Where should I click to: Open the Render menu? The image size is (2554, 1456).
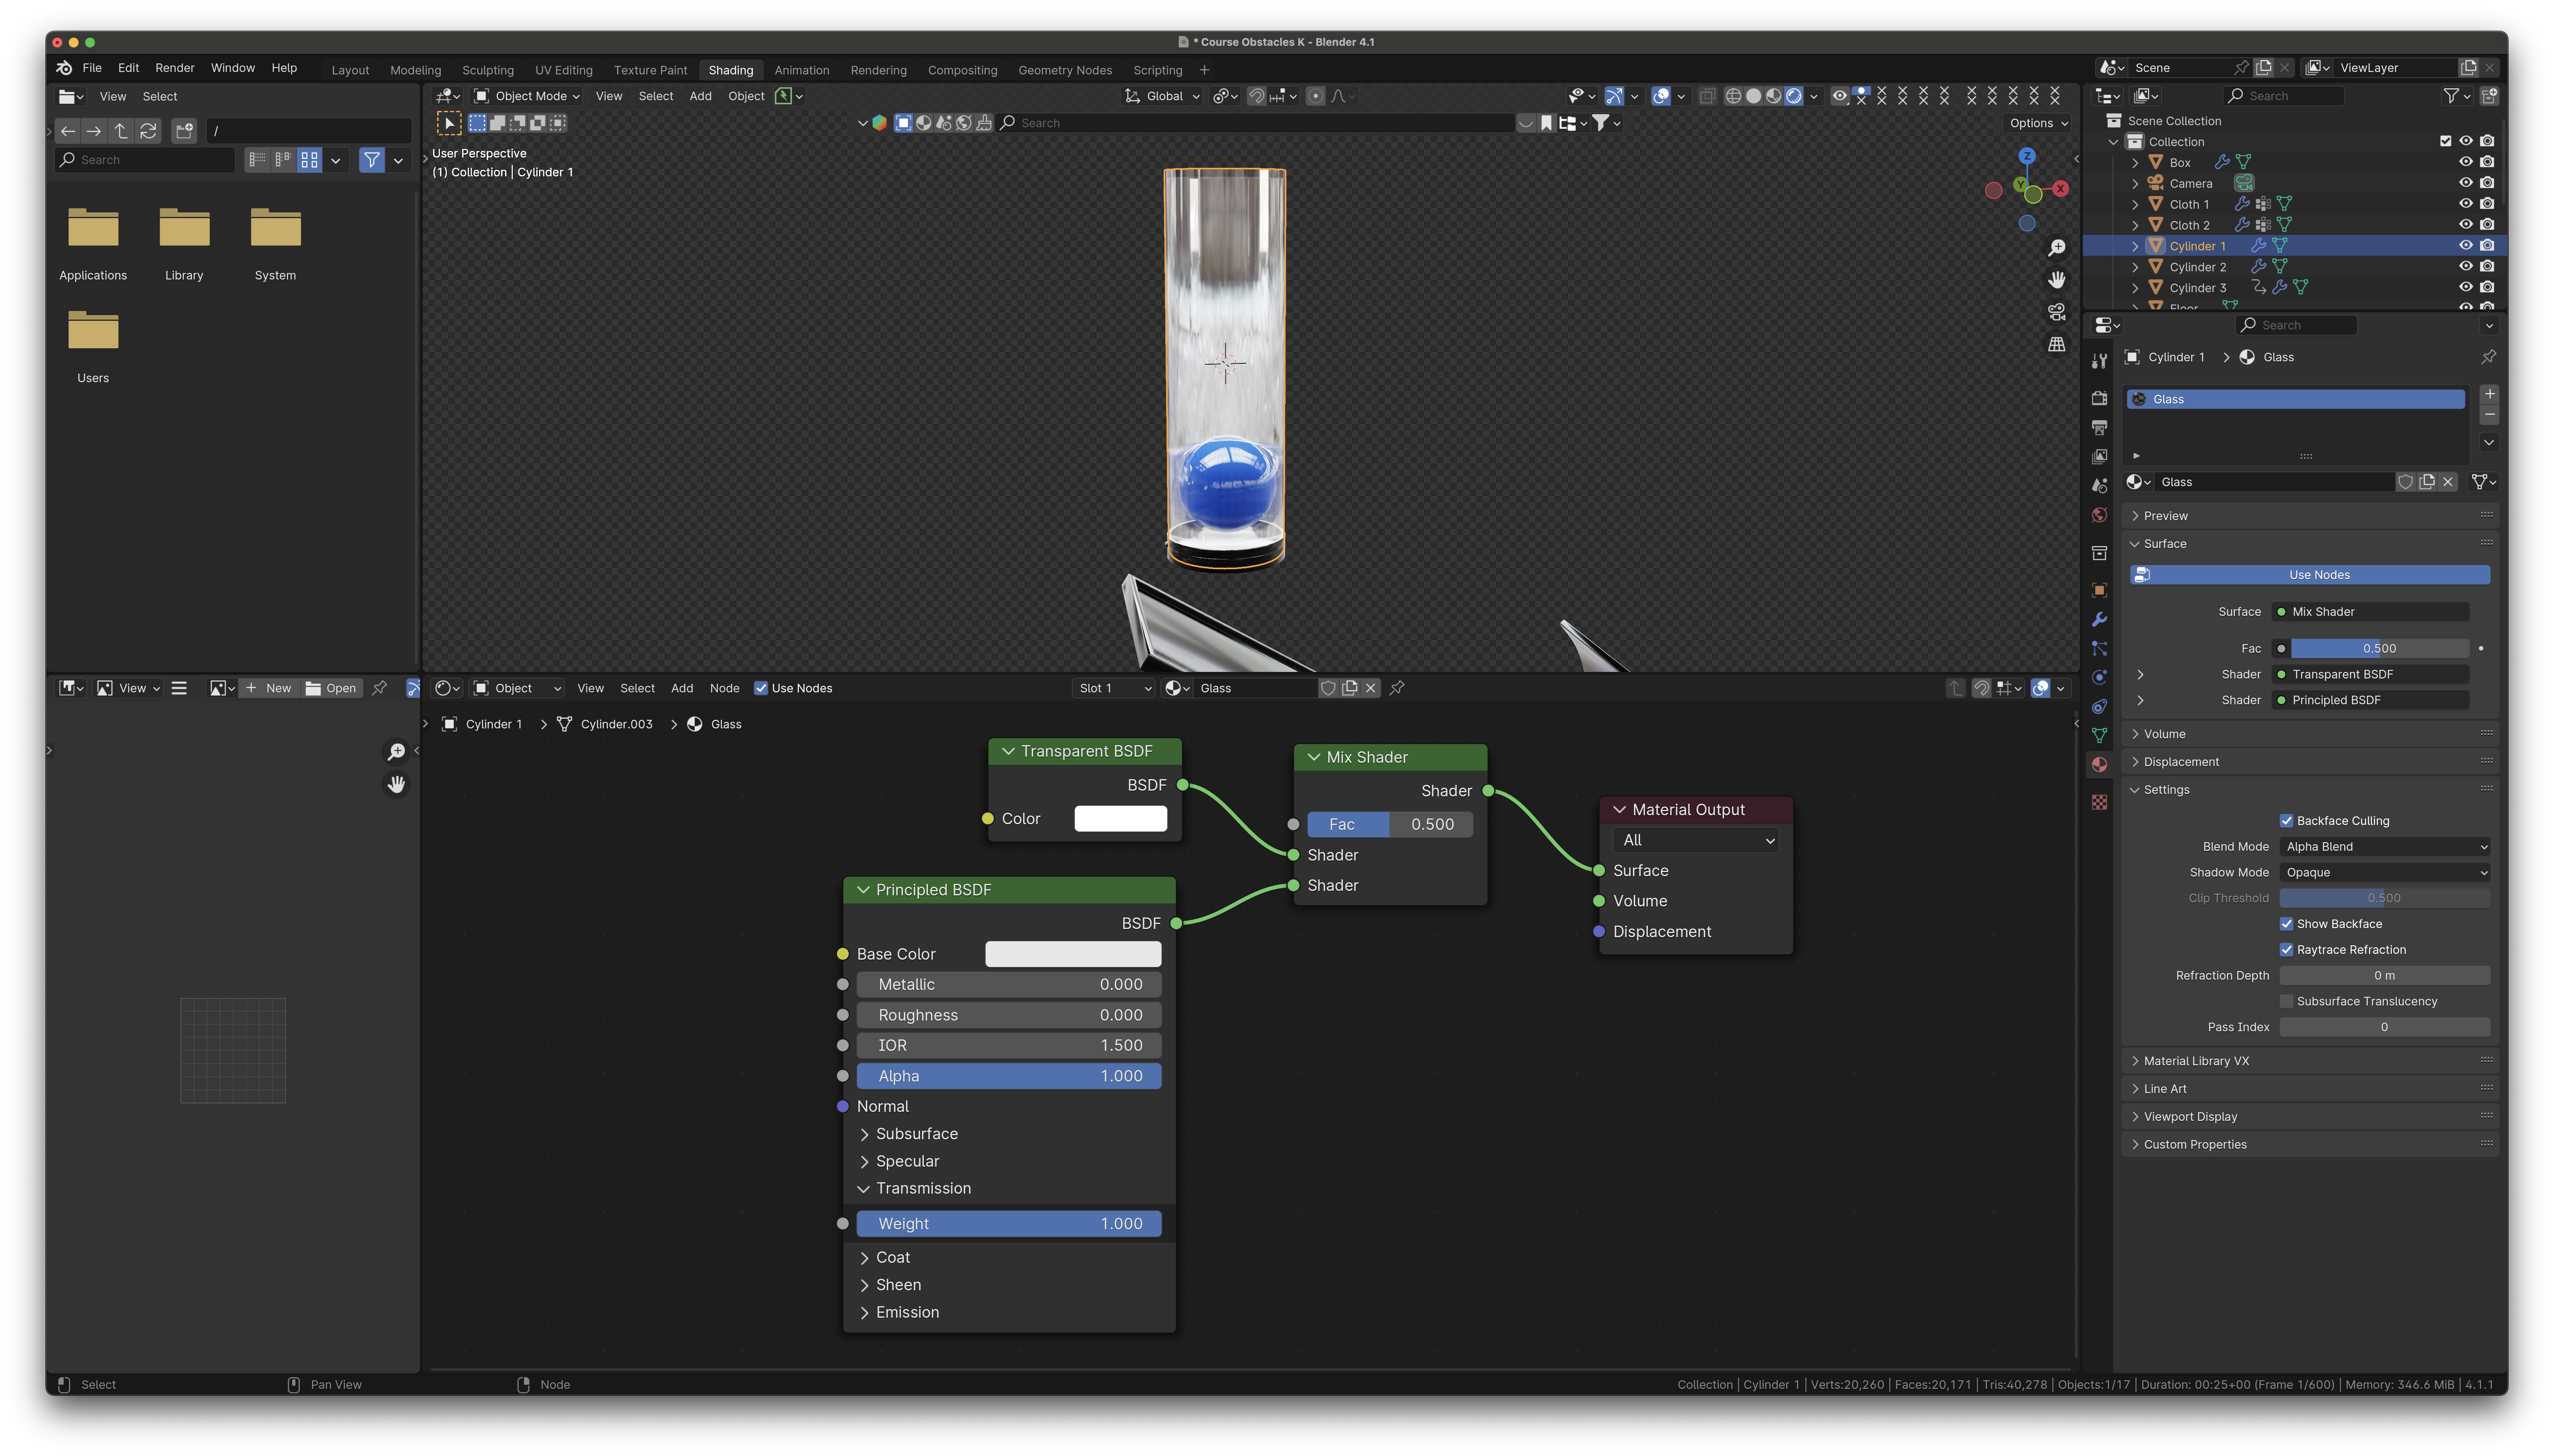175,68
